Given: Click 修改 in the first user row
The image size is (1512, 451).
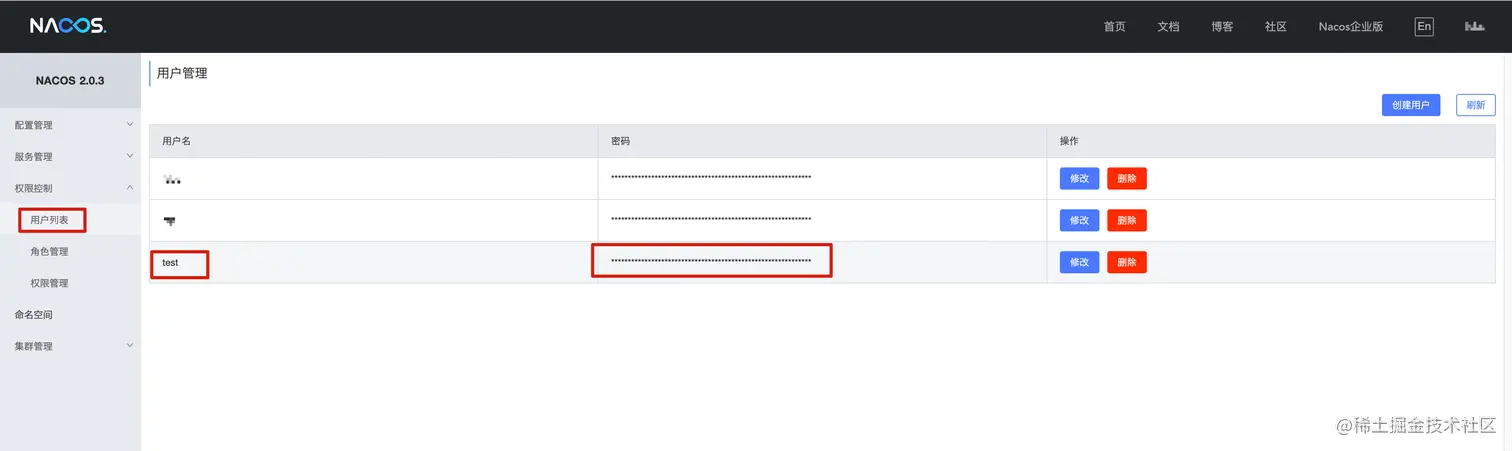Looking at the screenshot, I should tap(1079, 178).
